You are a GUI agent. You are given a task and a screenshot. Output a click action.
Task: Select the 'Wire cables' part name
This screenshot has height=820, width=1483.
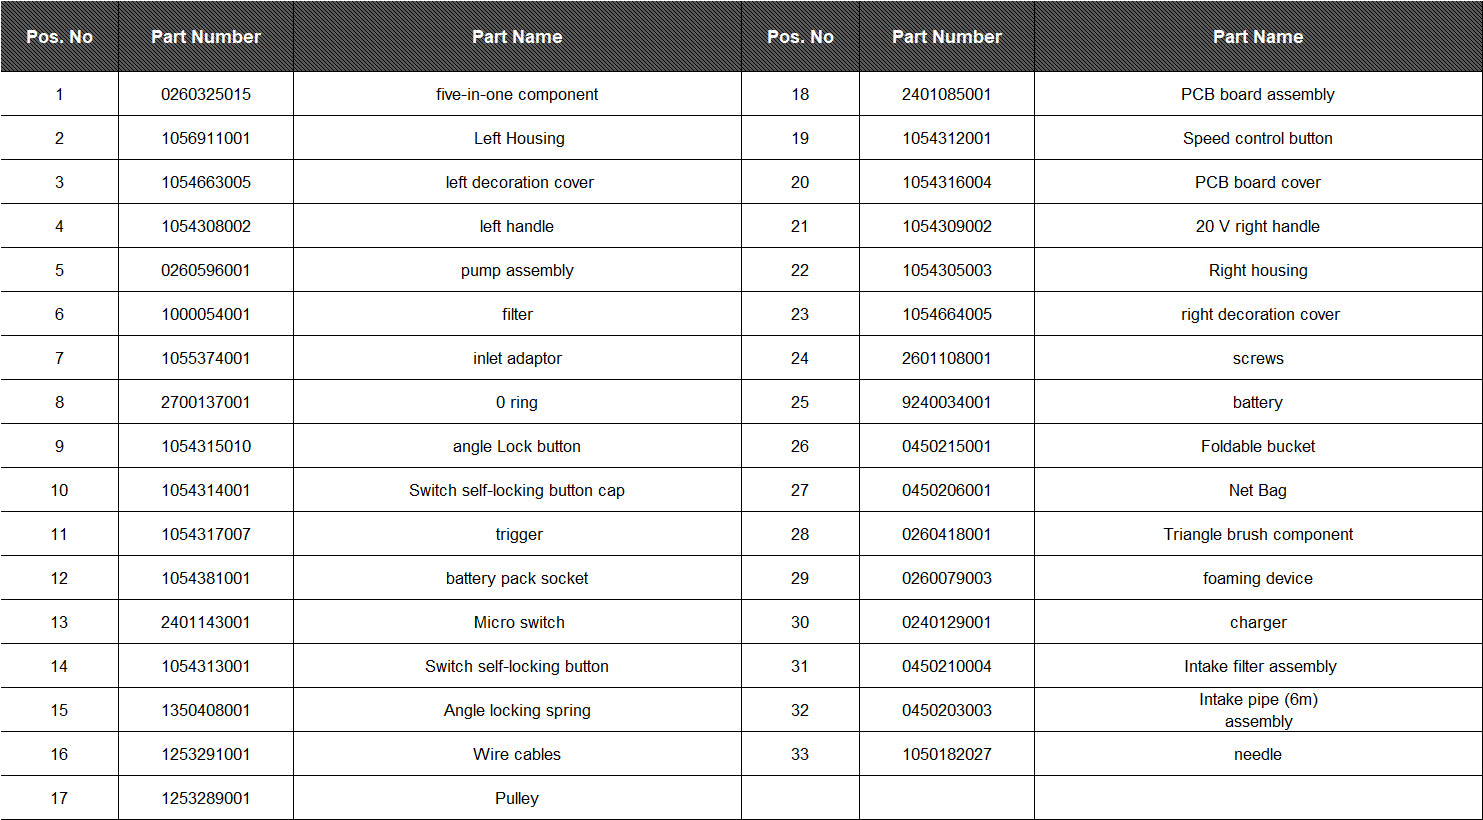[517, 754]
